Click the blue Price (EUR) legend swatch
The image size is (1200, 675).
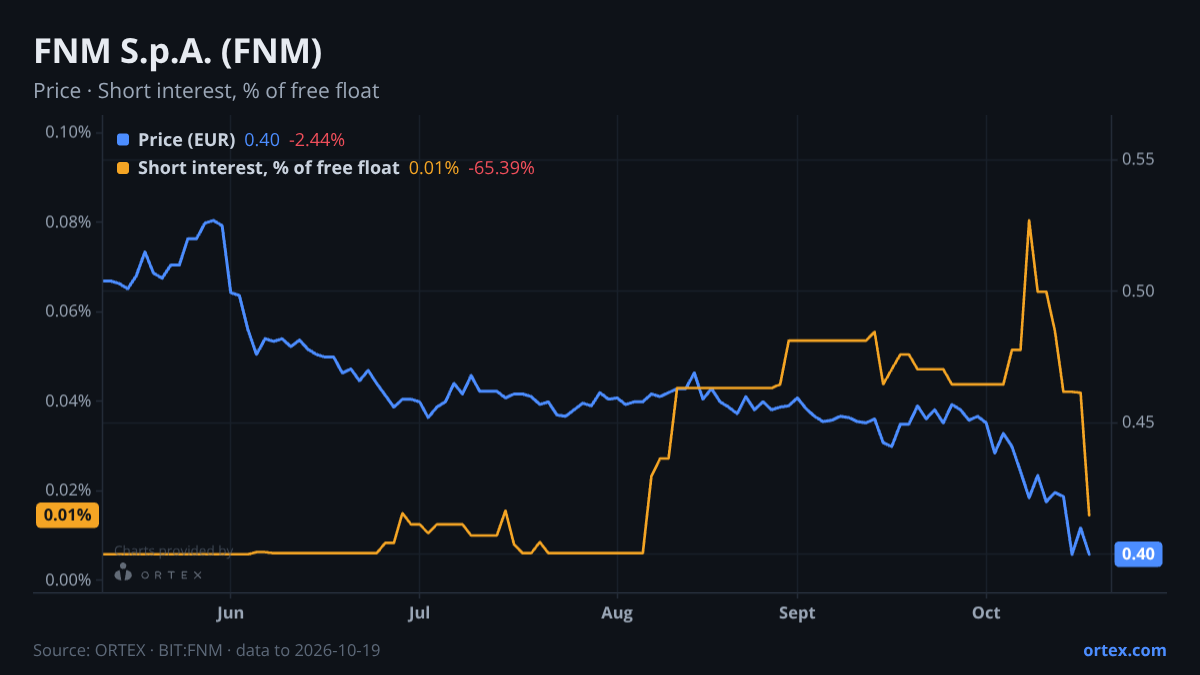[123, 140]
